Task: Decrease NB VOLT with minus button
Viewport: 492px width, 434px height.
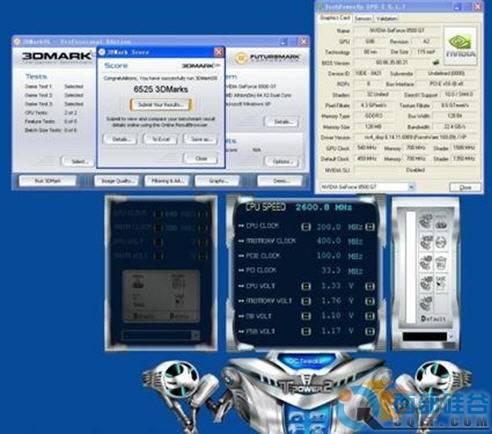Action: pyautogui.click(x=306, y=316)
